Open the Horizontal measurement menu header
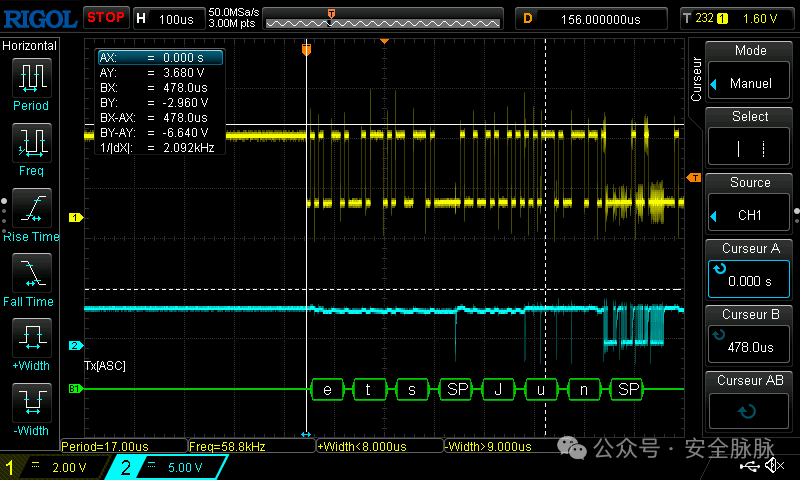This screenshot has width=800, height=480. 30,46
